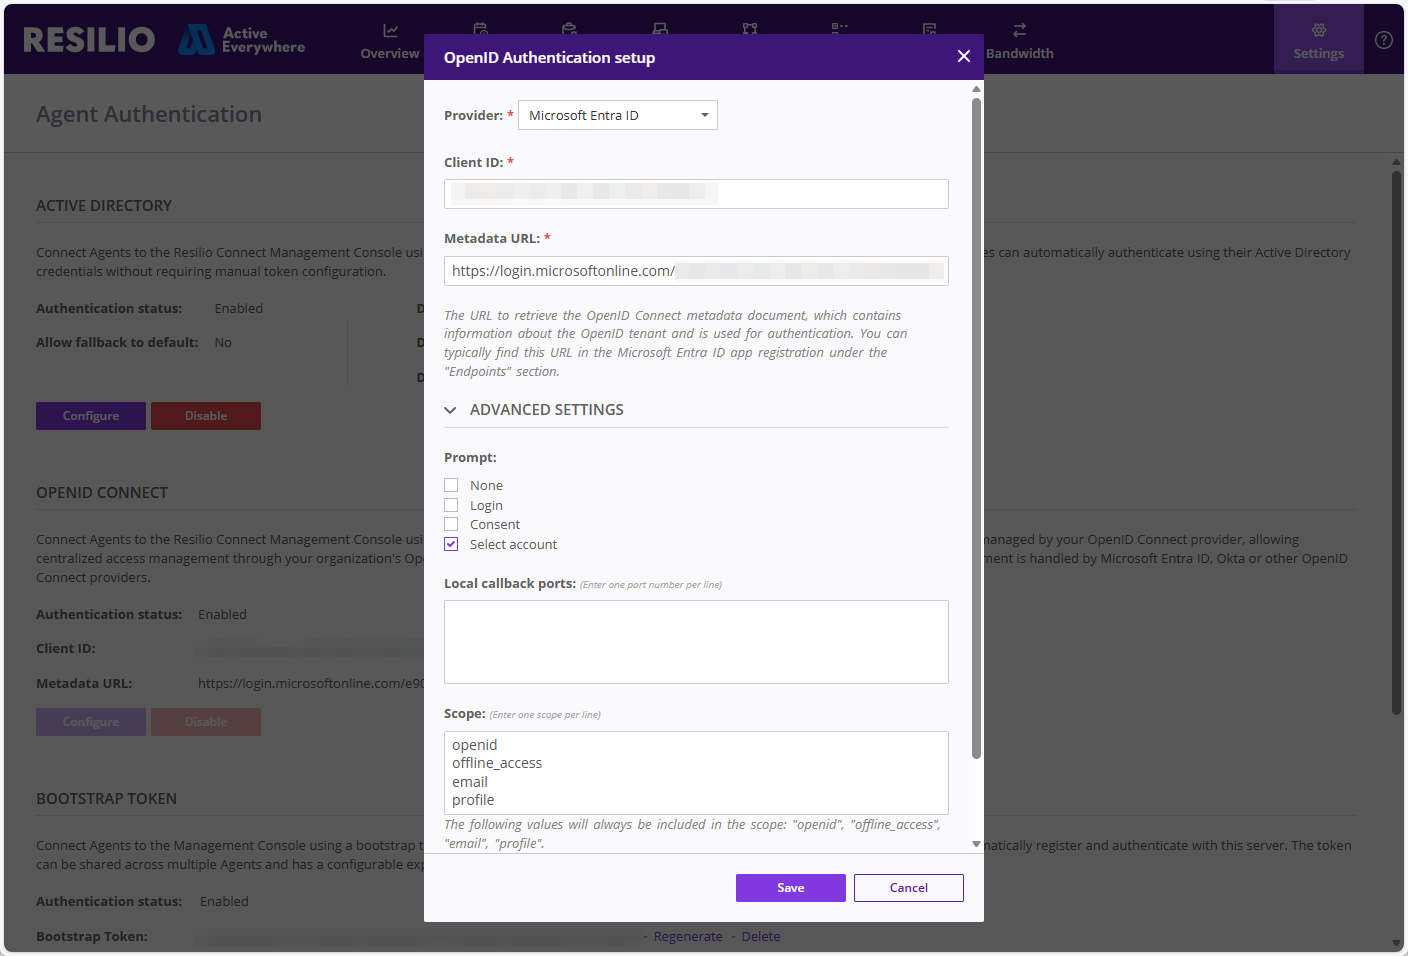
Task: Check the Consent prompt option
Action: pos(451,524)
